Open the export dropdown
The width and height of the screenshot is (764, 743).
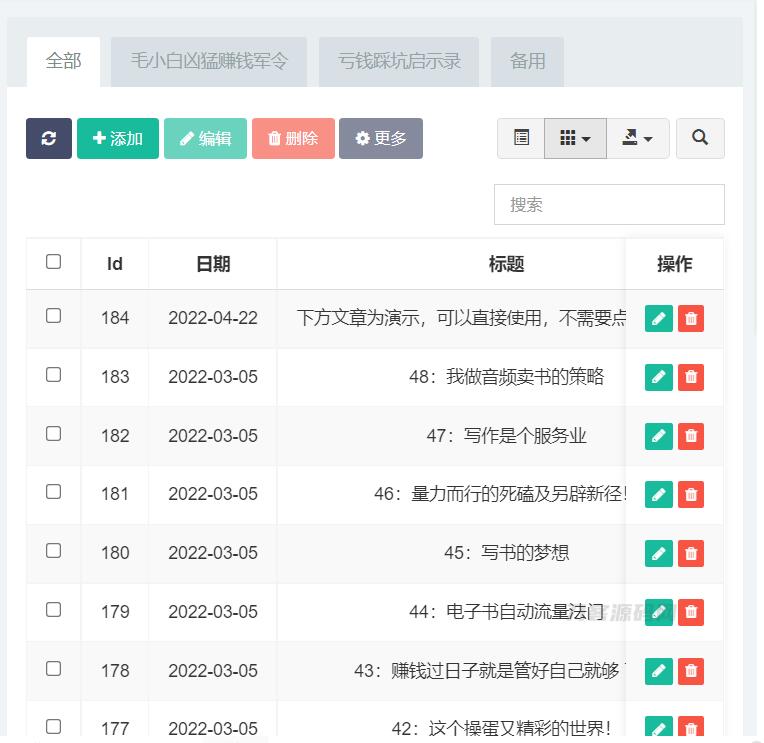[638, 138]
